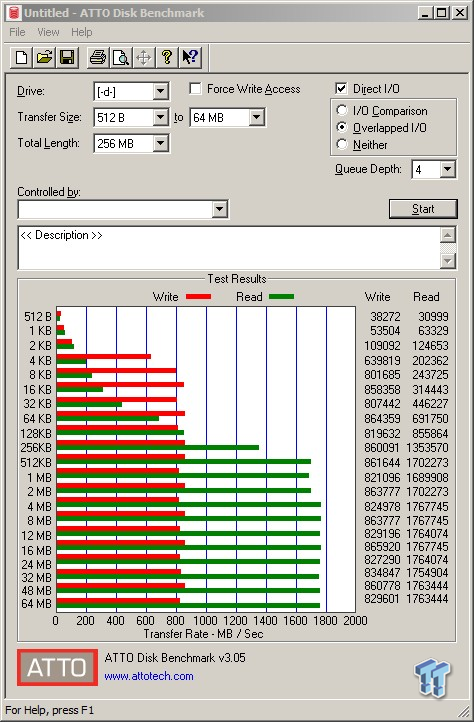
Task: Open the Total Length 256 MB dropdown
Action: coord(160,143)
